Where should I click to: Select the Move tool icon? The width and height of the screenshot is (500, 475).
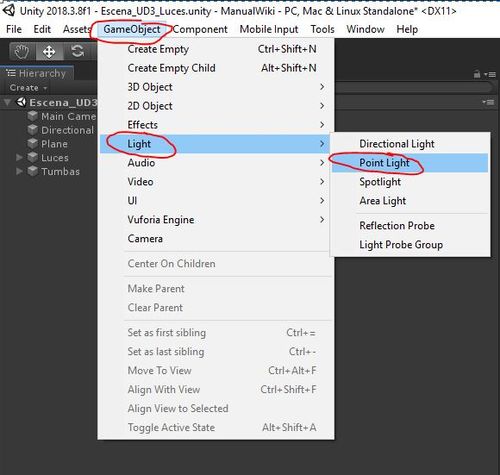(49, 52)
